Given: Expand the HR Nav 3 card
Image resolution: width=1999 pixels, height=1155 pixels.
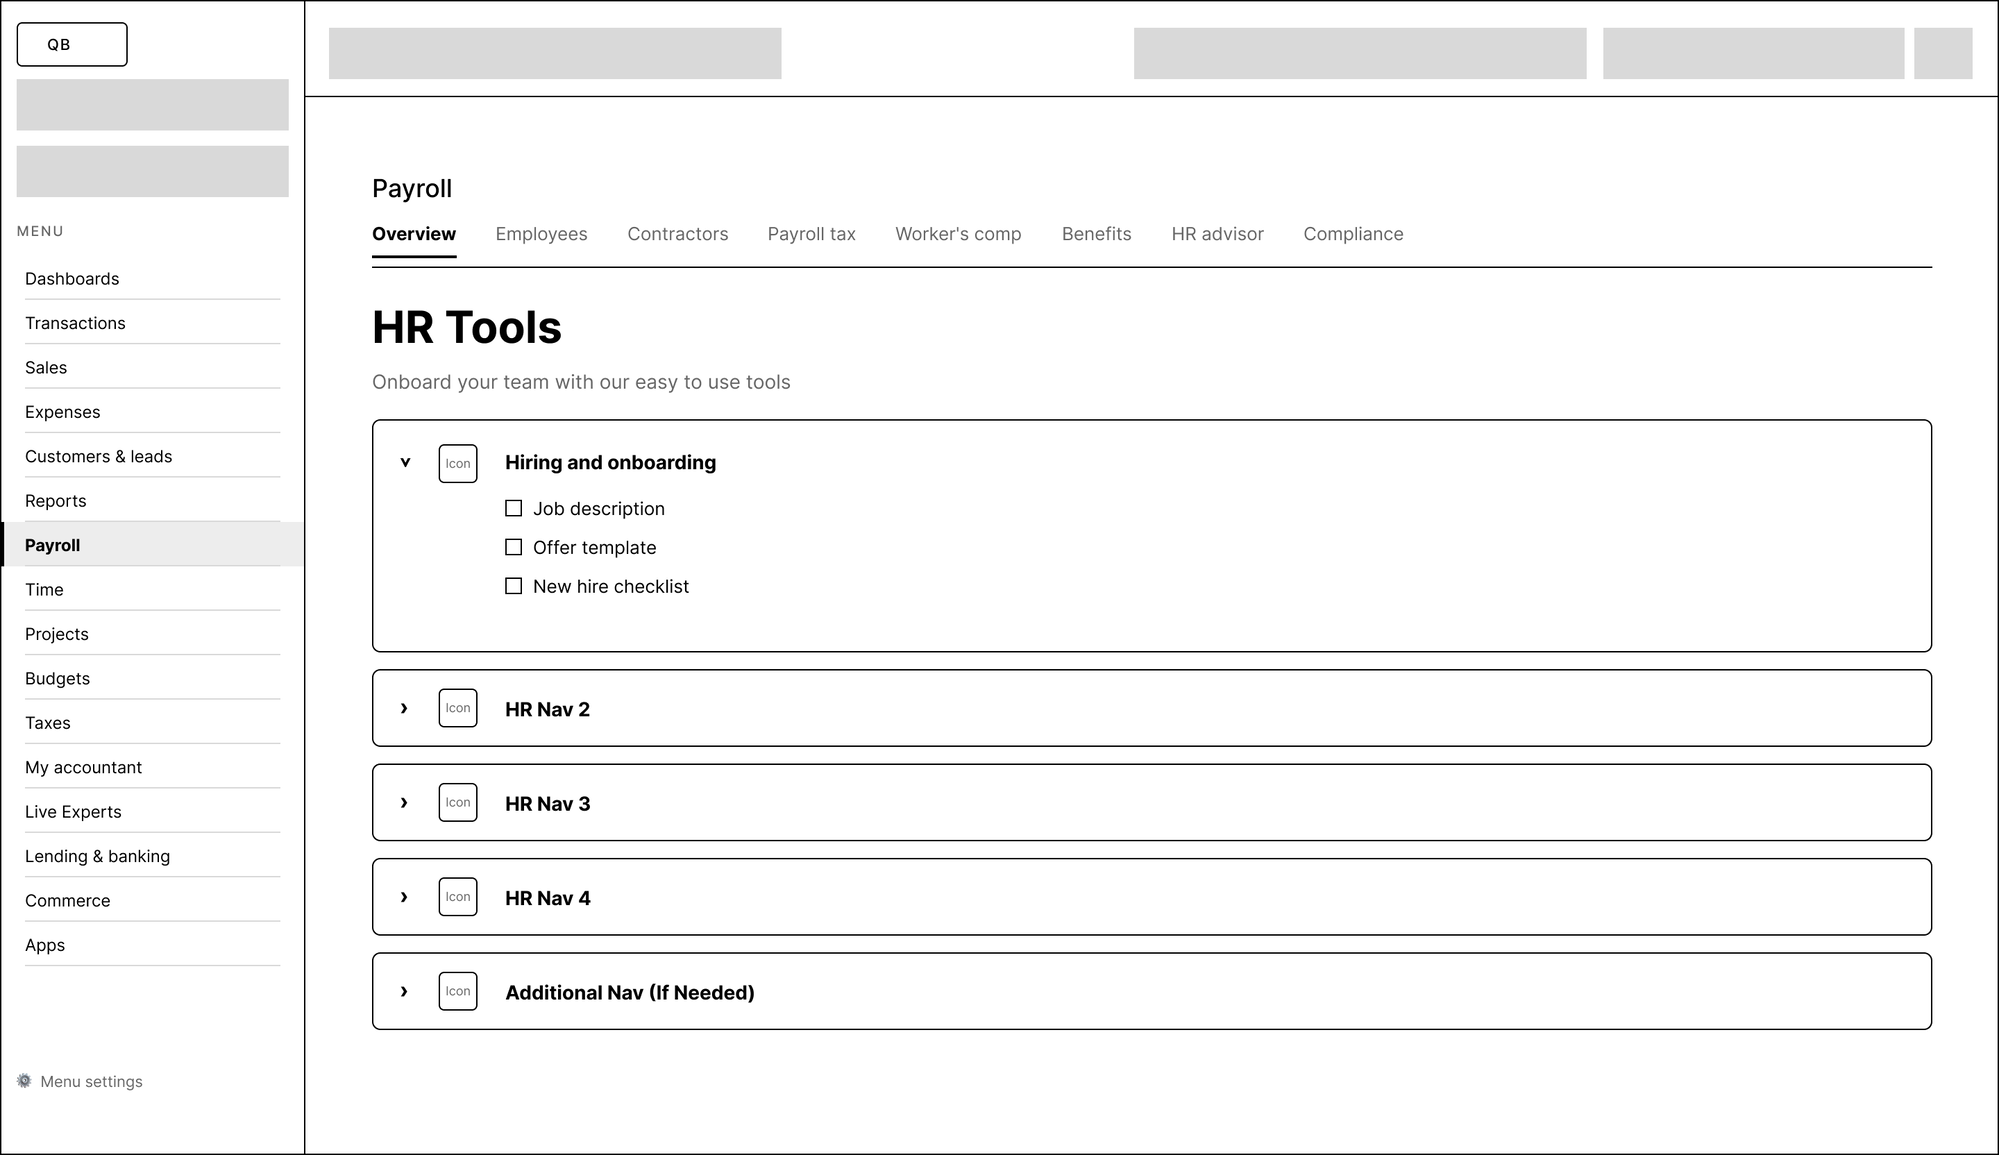Looking at the screenshot, I should (x=404, y=802).
